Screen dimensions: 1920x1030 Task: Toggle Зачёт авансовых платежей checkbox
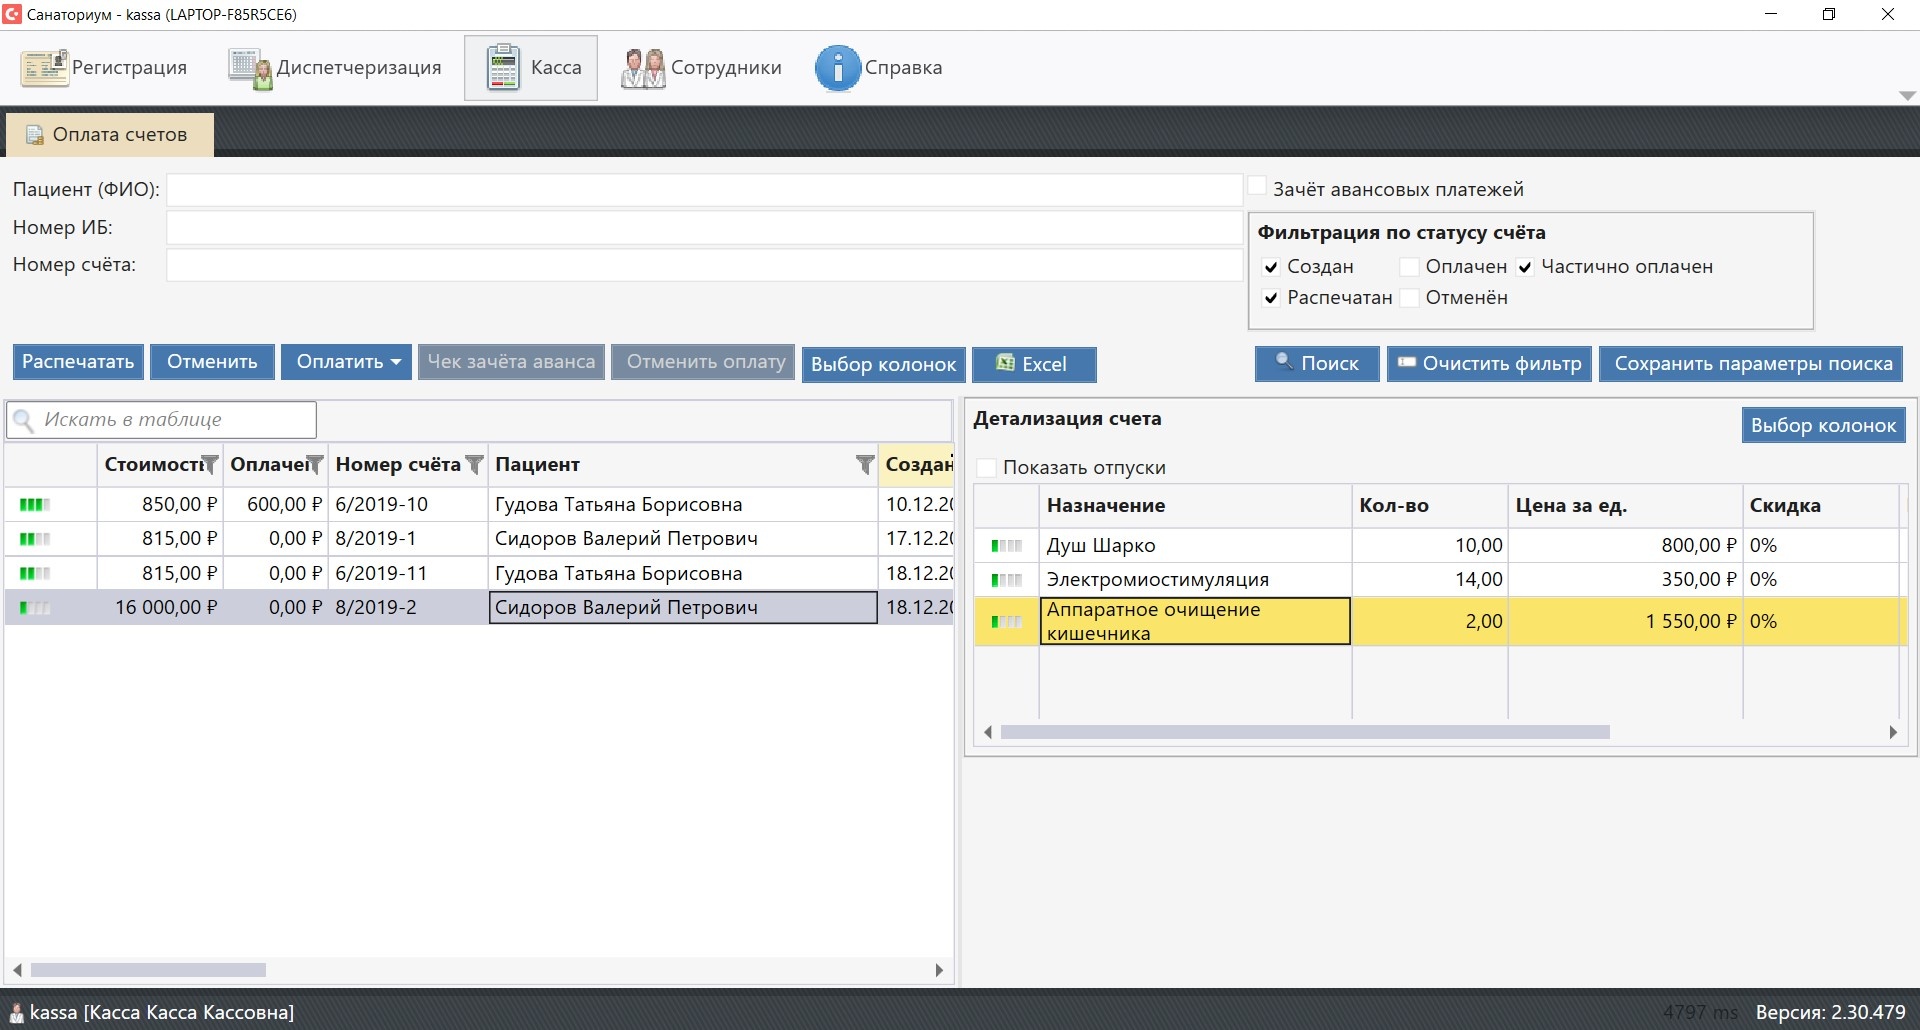[1257, 187]
